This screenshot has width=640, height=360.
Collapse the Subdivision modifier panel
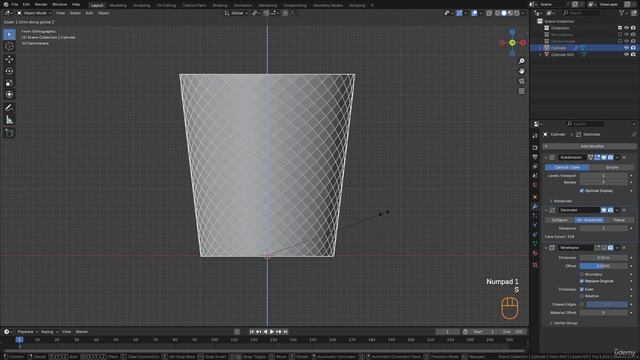coord(546,157)
